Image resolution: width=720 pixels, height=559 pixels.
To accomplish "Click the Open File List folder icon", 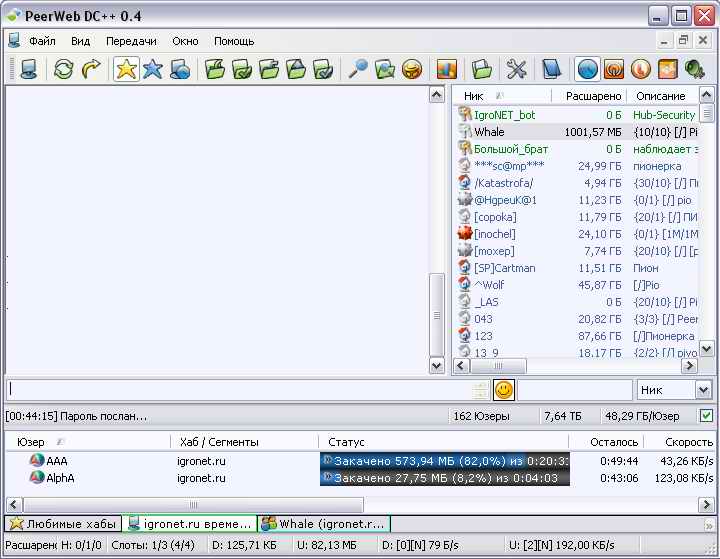I will (x=482, y=69).
